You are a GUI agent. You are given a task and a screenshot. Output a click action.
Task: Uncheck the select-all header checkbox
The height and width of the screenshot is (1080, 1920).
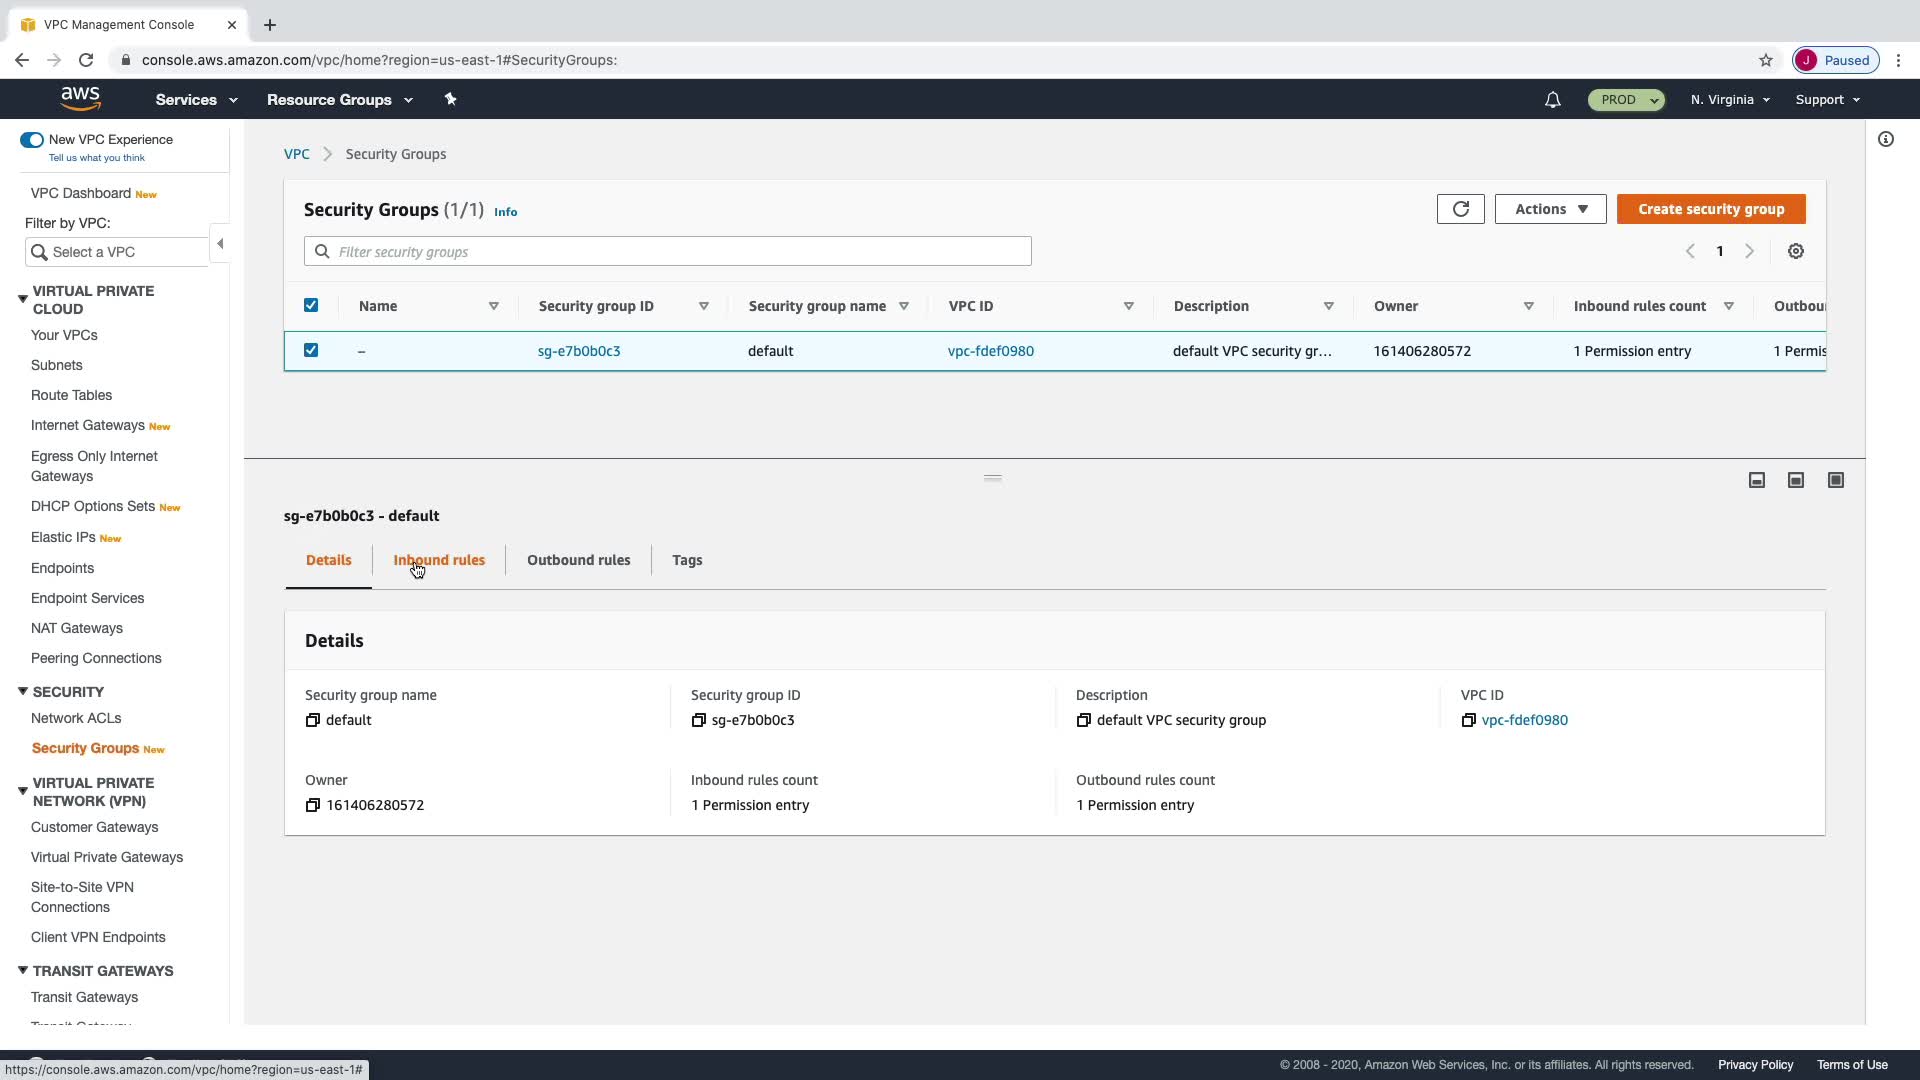coord(311,306)
